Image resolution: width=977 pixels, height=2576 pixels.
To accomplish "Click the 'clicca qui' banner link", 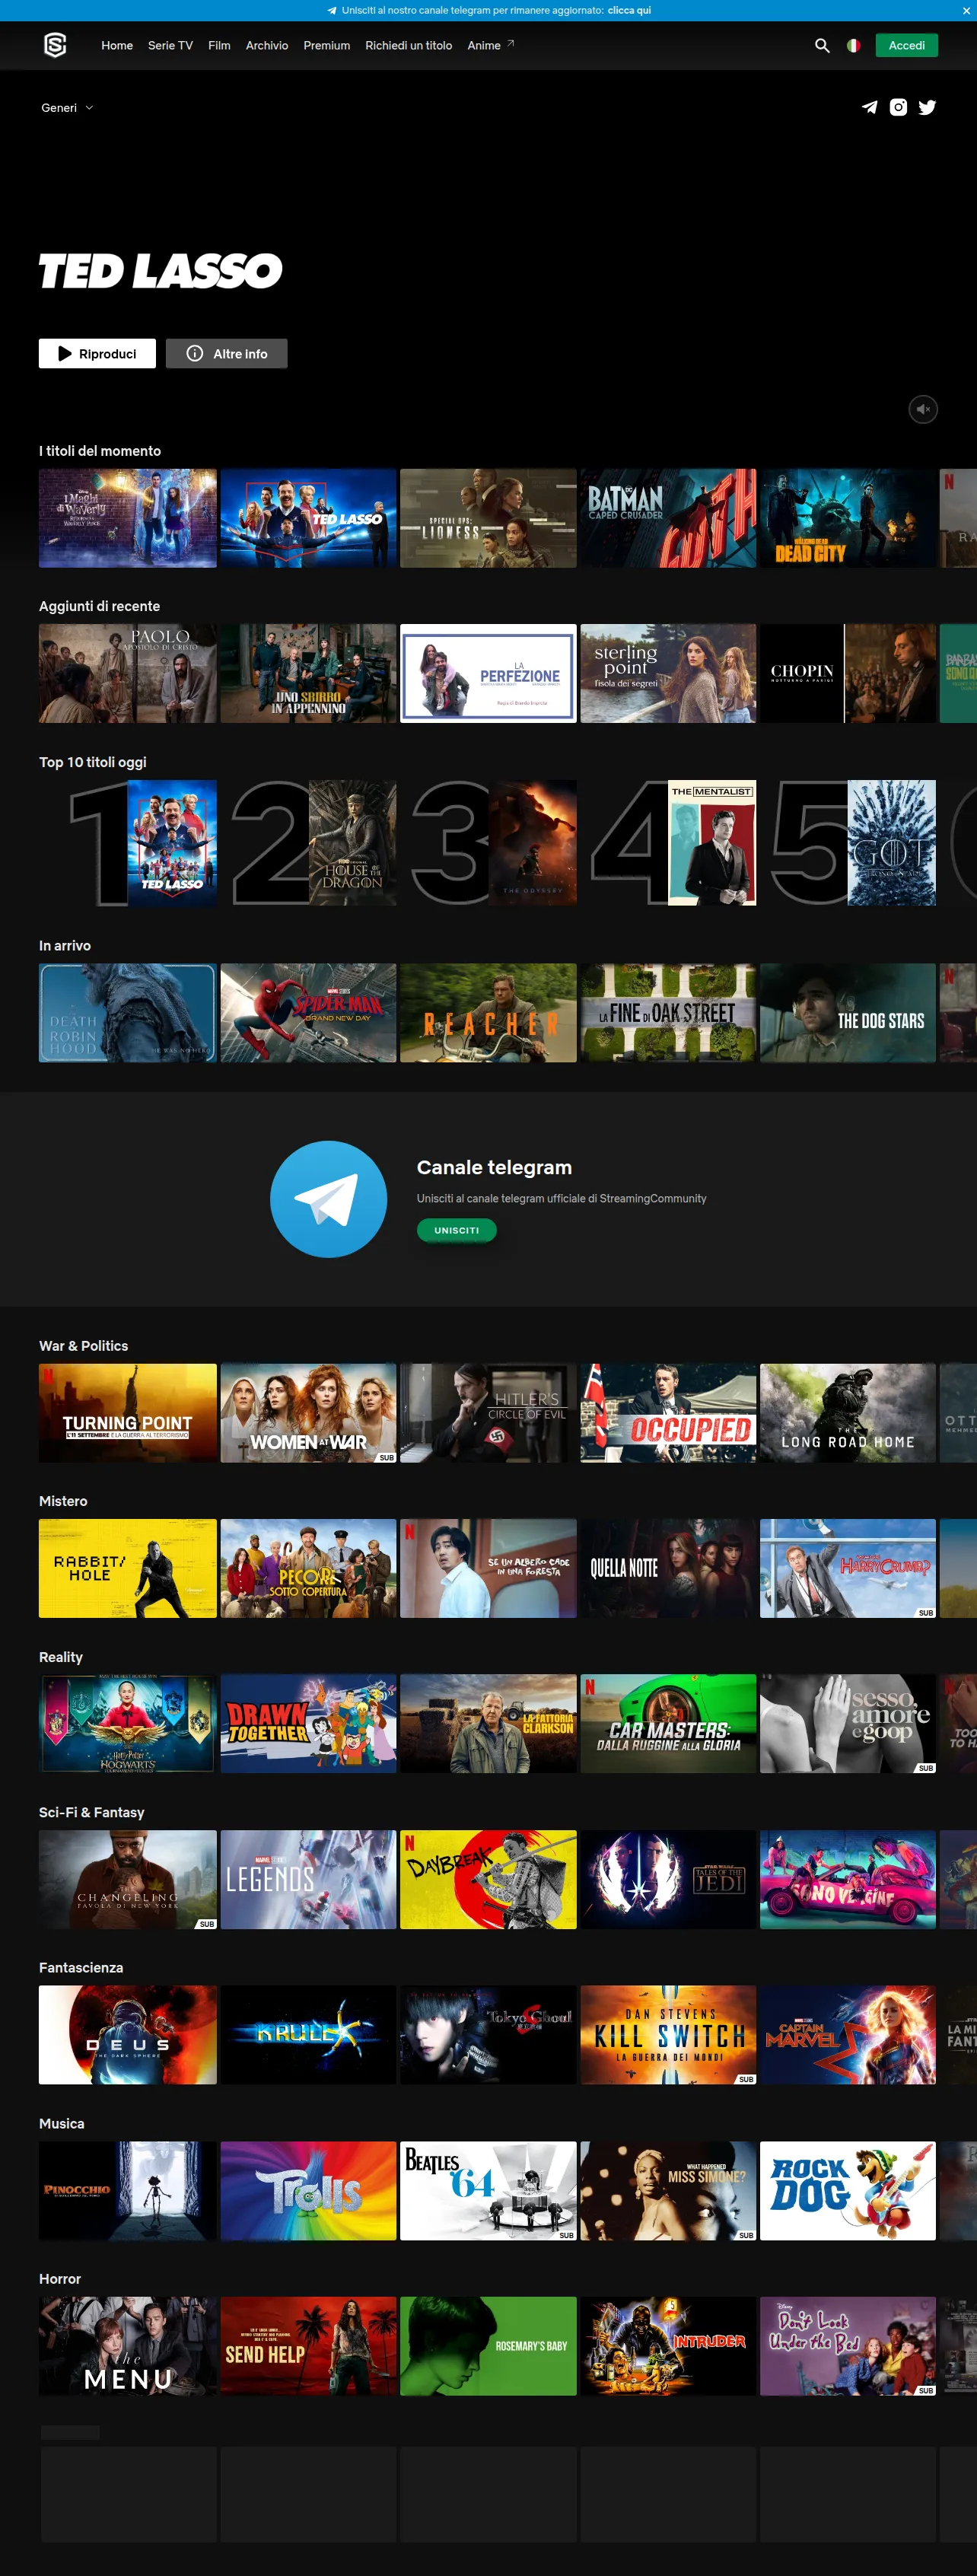I will pos(629,10).
